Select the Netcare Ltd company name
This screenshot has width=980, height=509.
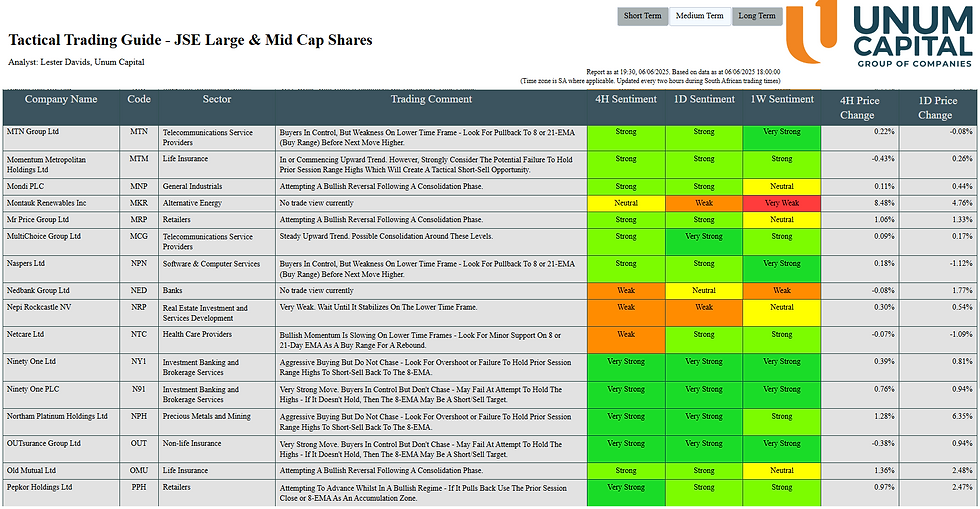(25, 335)
